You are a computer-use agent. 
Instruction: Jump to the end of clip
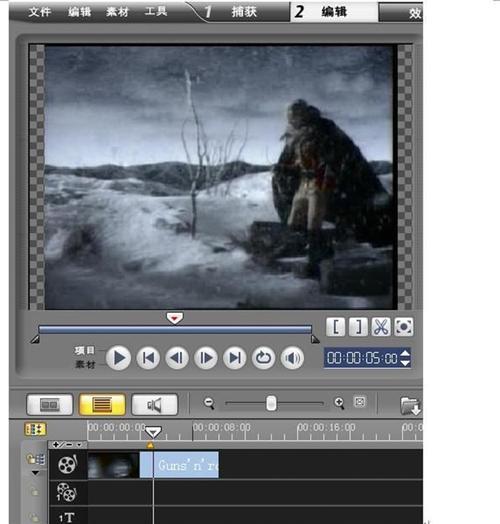(235, 358)
